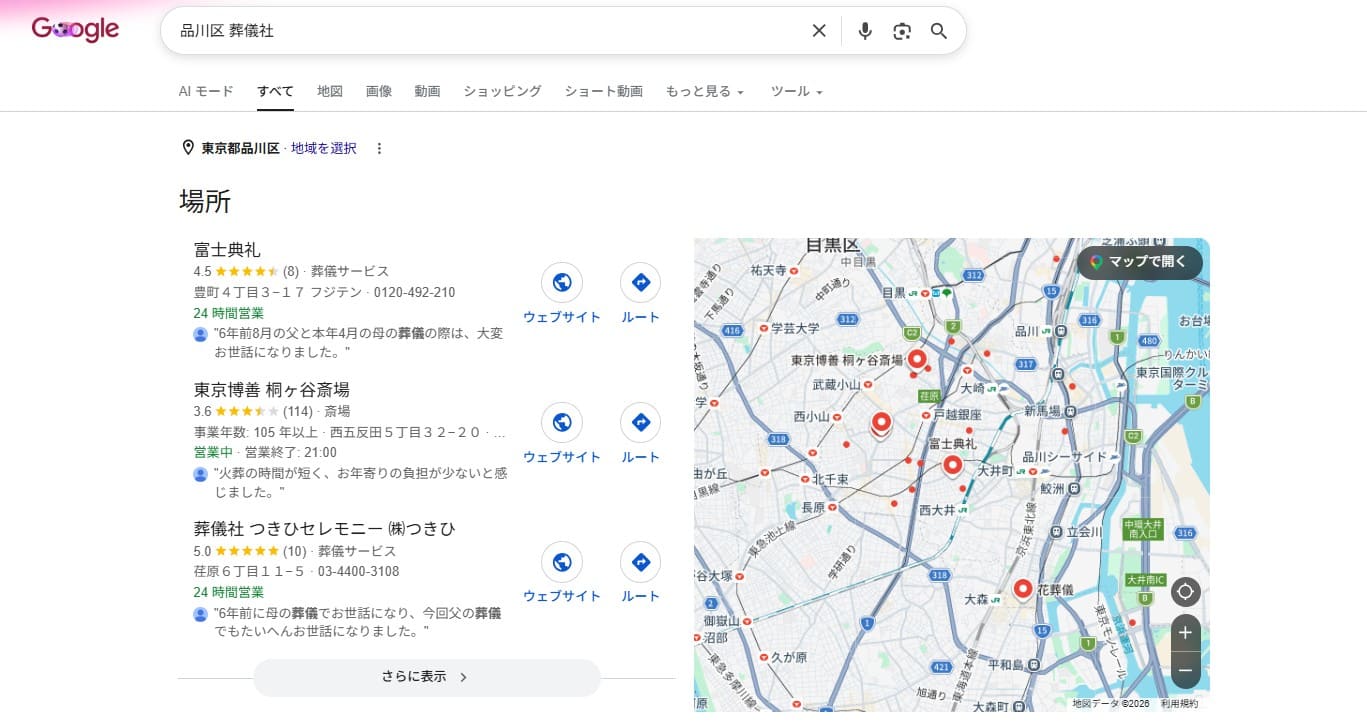Viewport: 1367px width, 725px height.
Task: Click the magnifying glass search icon
Action: tap(938, 31)
